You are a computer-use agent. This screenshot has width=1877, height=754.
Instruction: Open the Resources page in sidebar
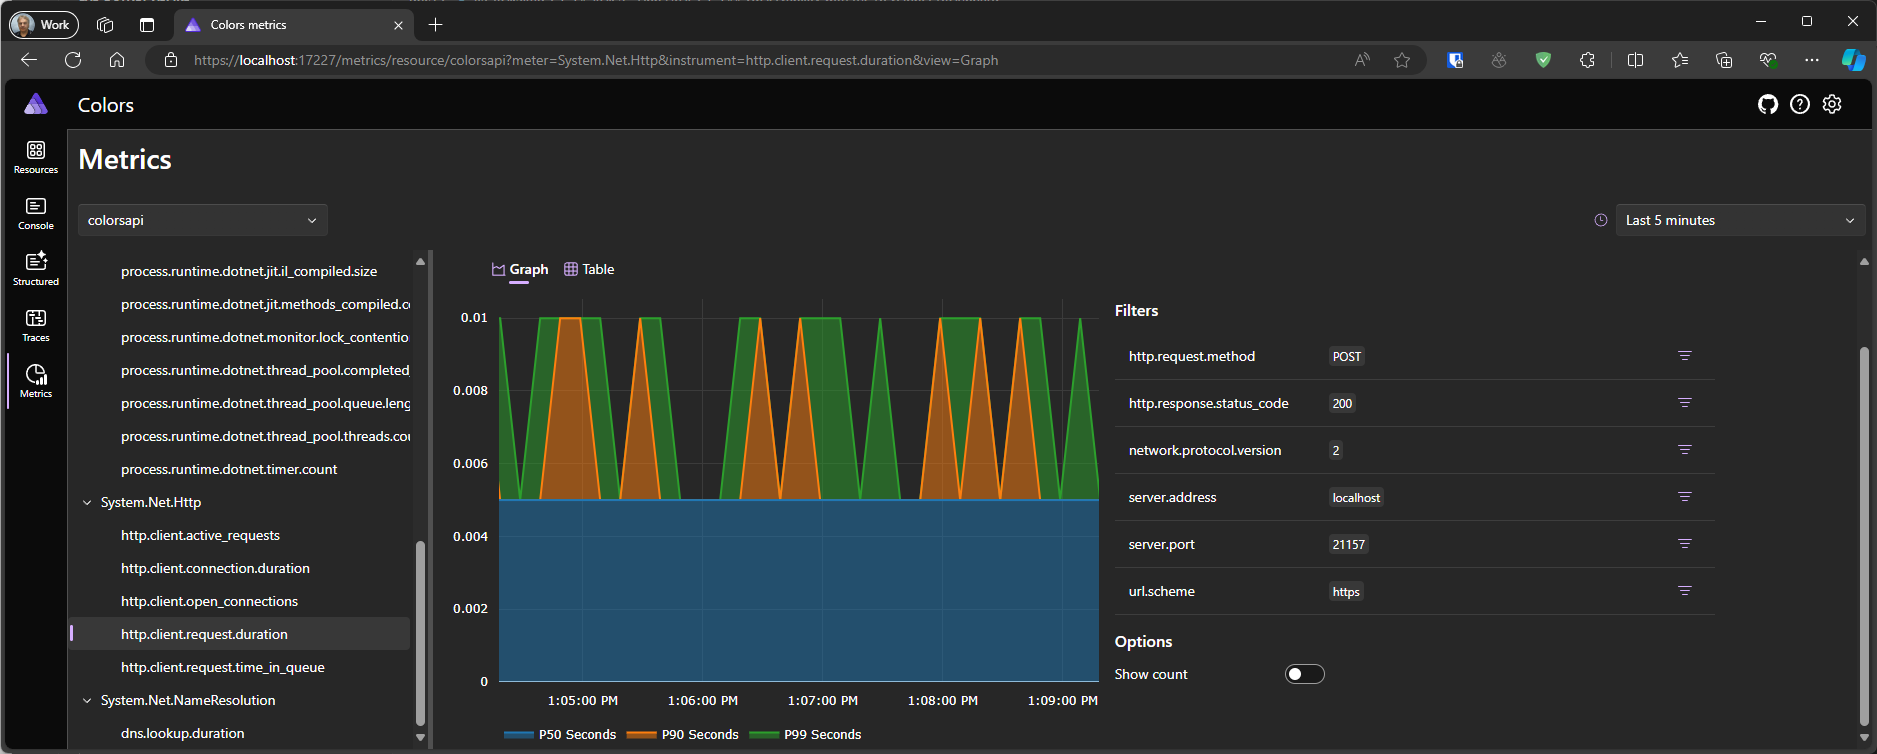click(x=36, y=157)
